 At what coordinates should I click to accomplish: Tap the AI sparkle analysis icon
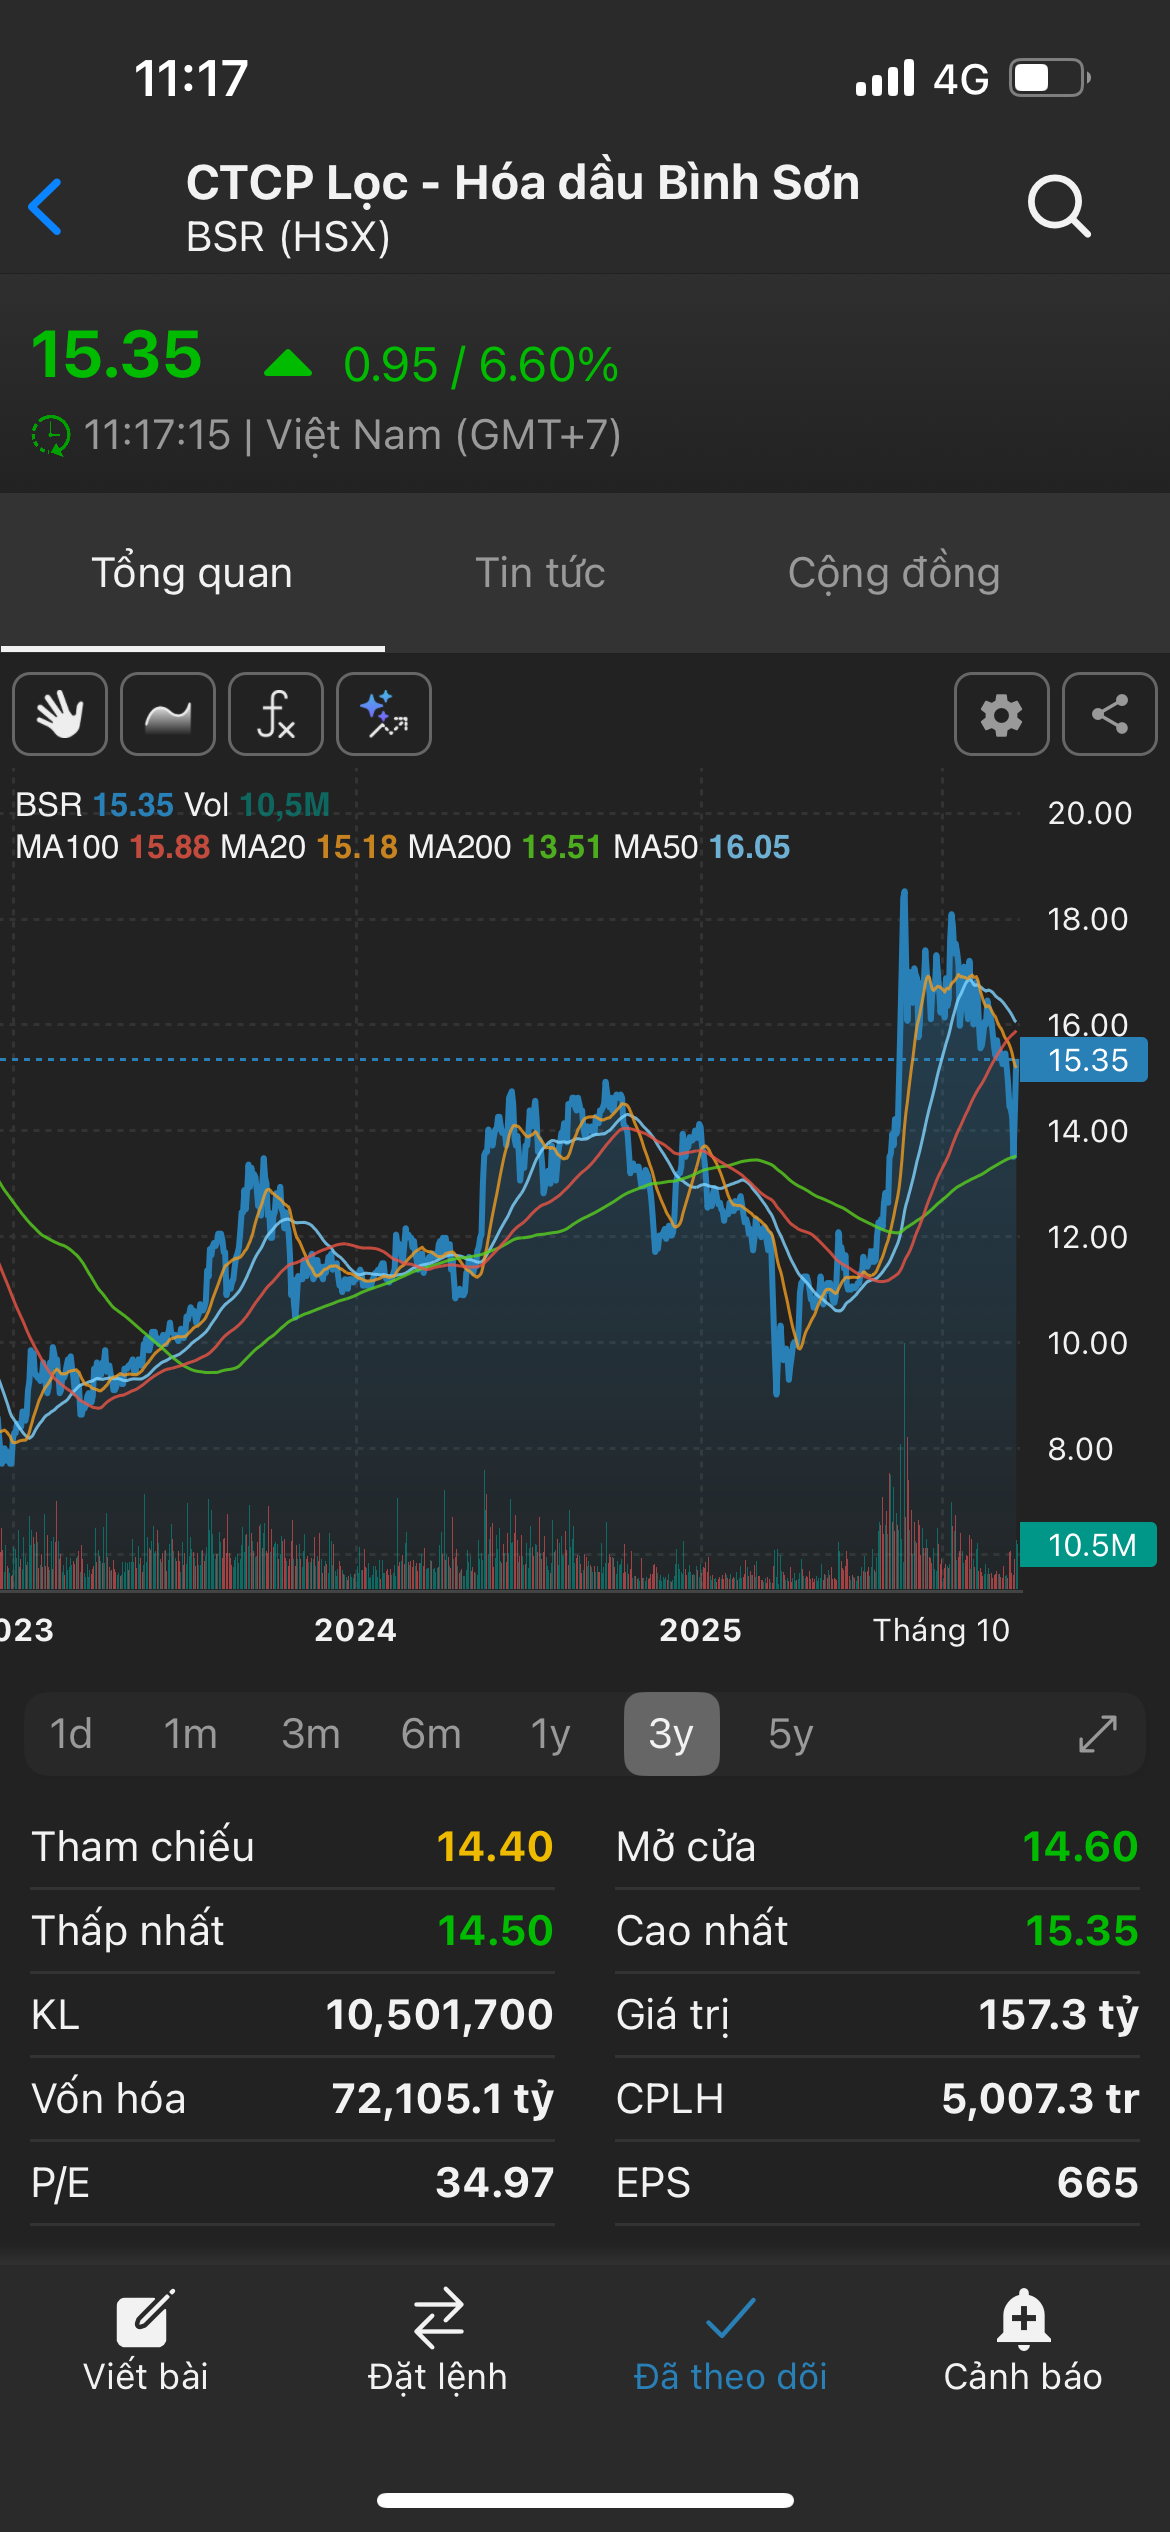[384, 714]
